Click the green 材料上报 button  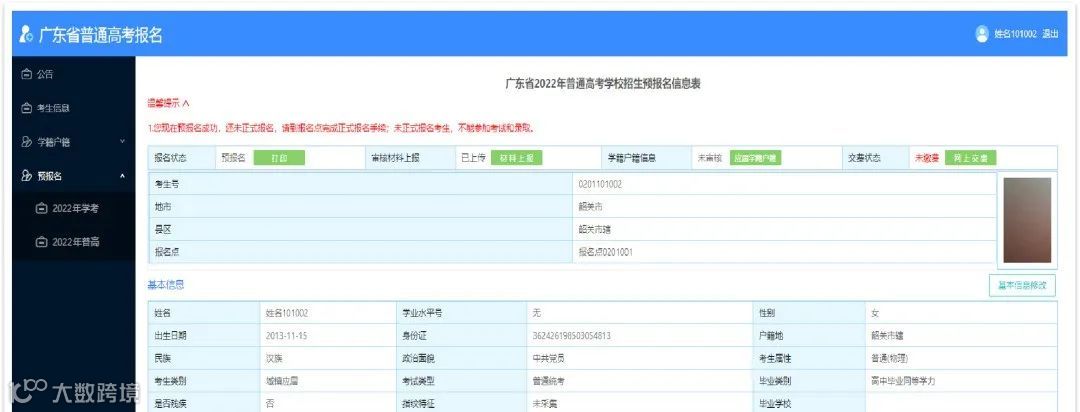[x=517, y=158]
